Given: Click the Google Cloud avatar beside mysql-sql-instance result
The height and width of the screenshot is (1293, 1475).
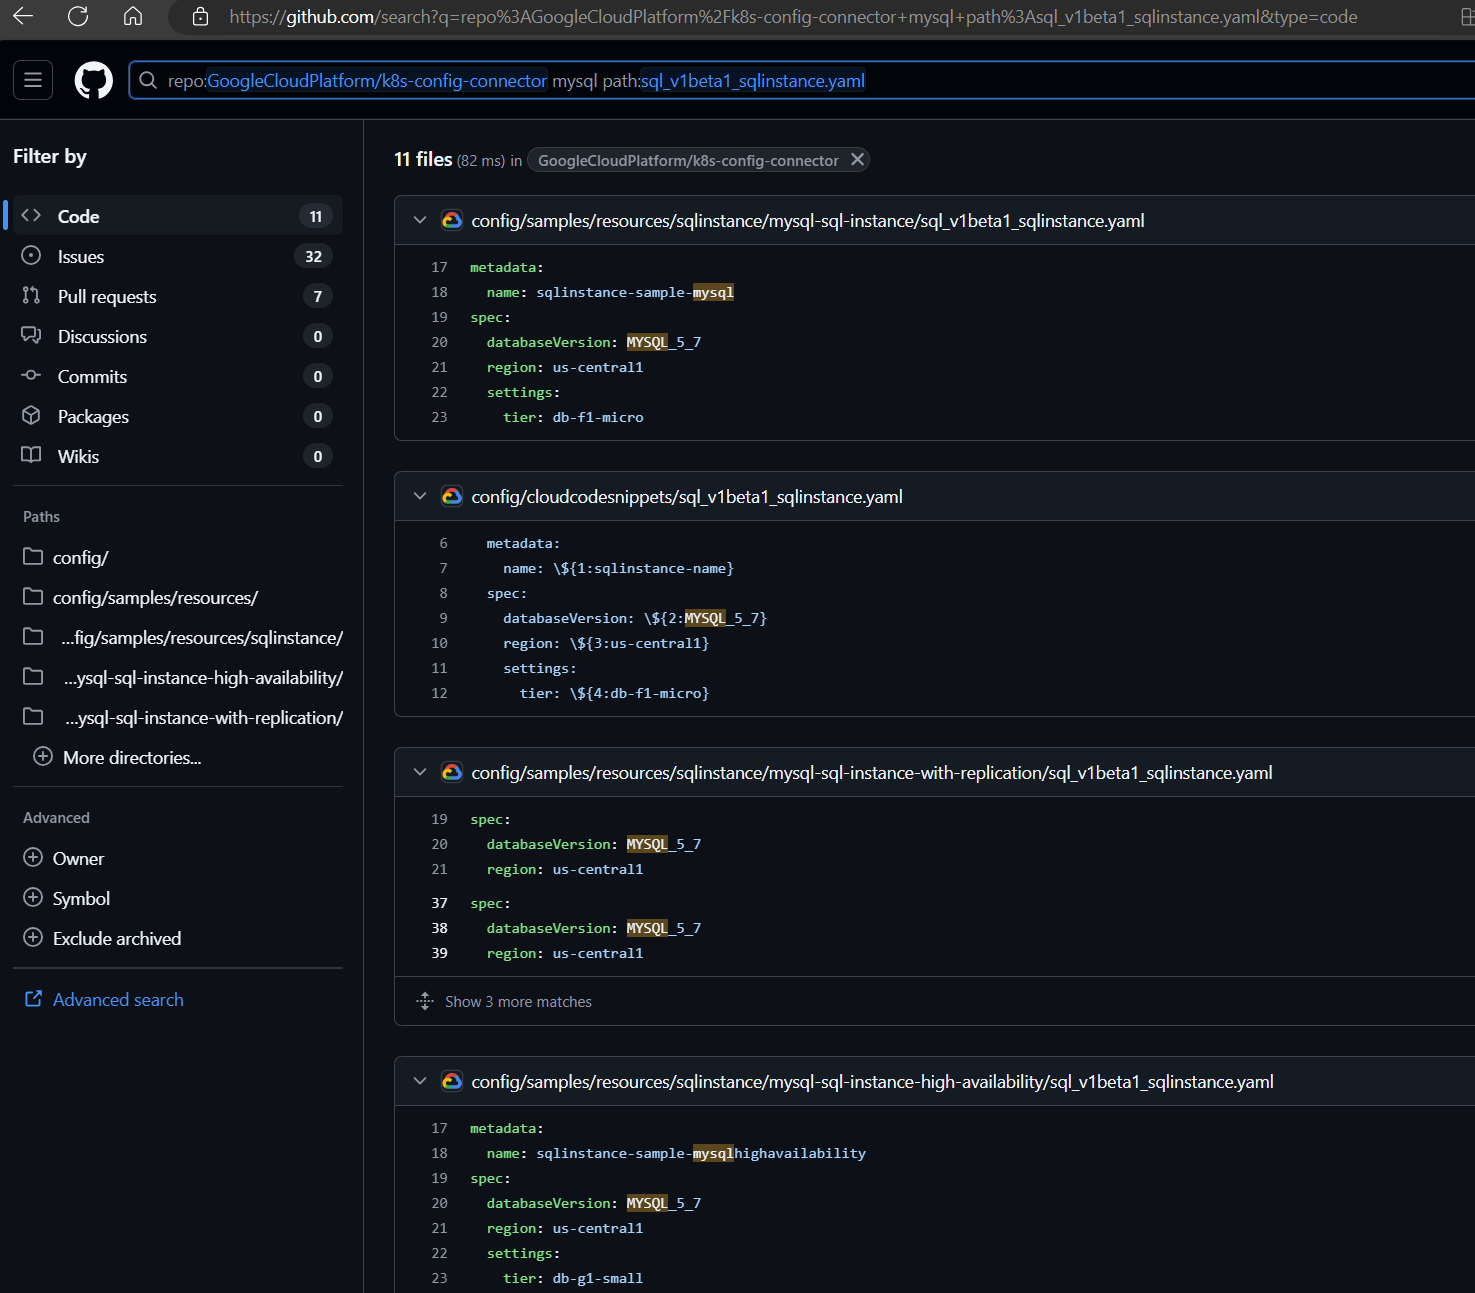Looking at the screenshot, I should click(452, 220).
